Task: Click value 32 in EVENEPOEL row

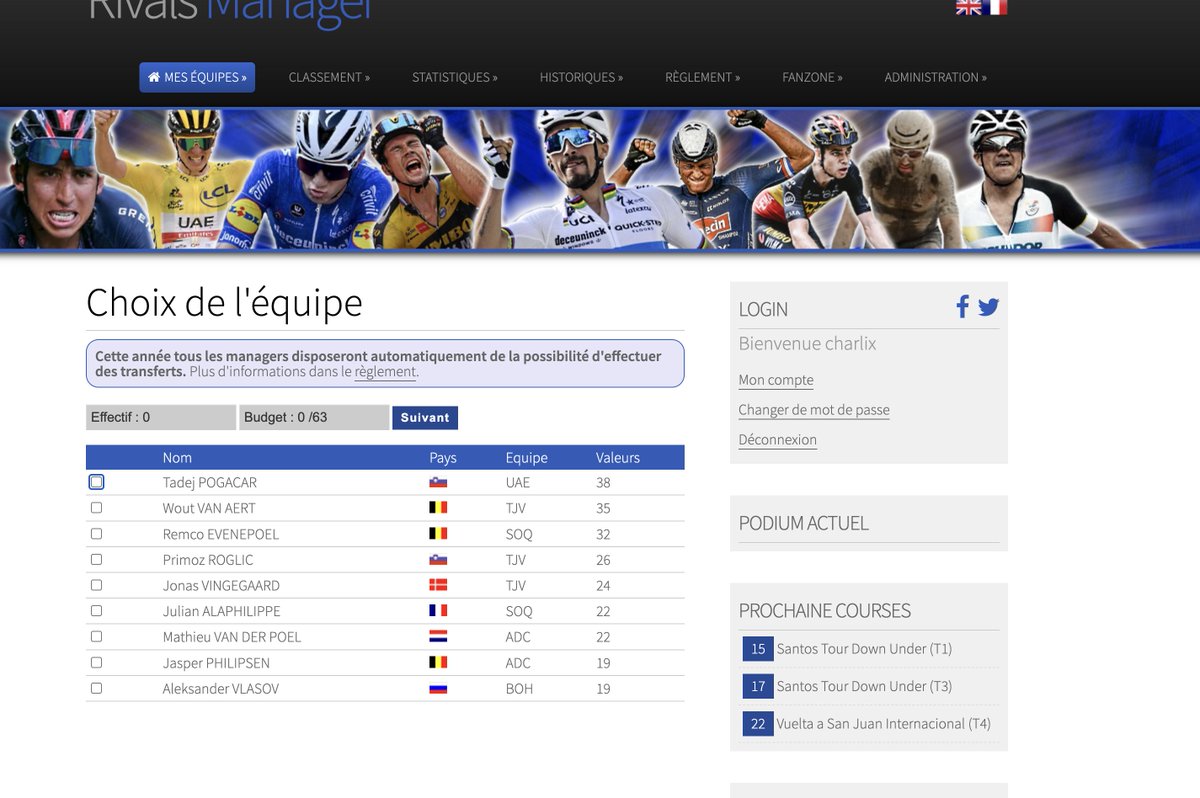Action: pos(603,535)
